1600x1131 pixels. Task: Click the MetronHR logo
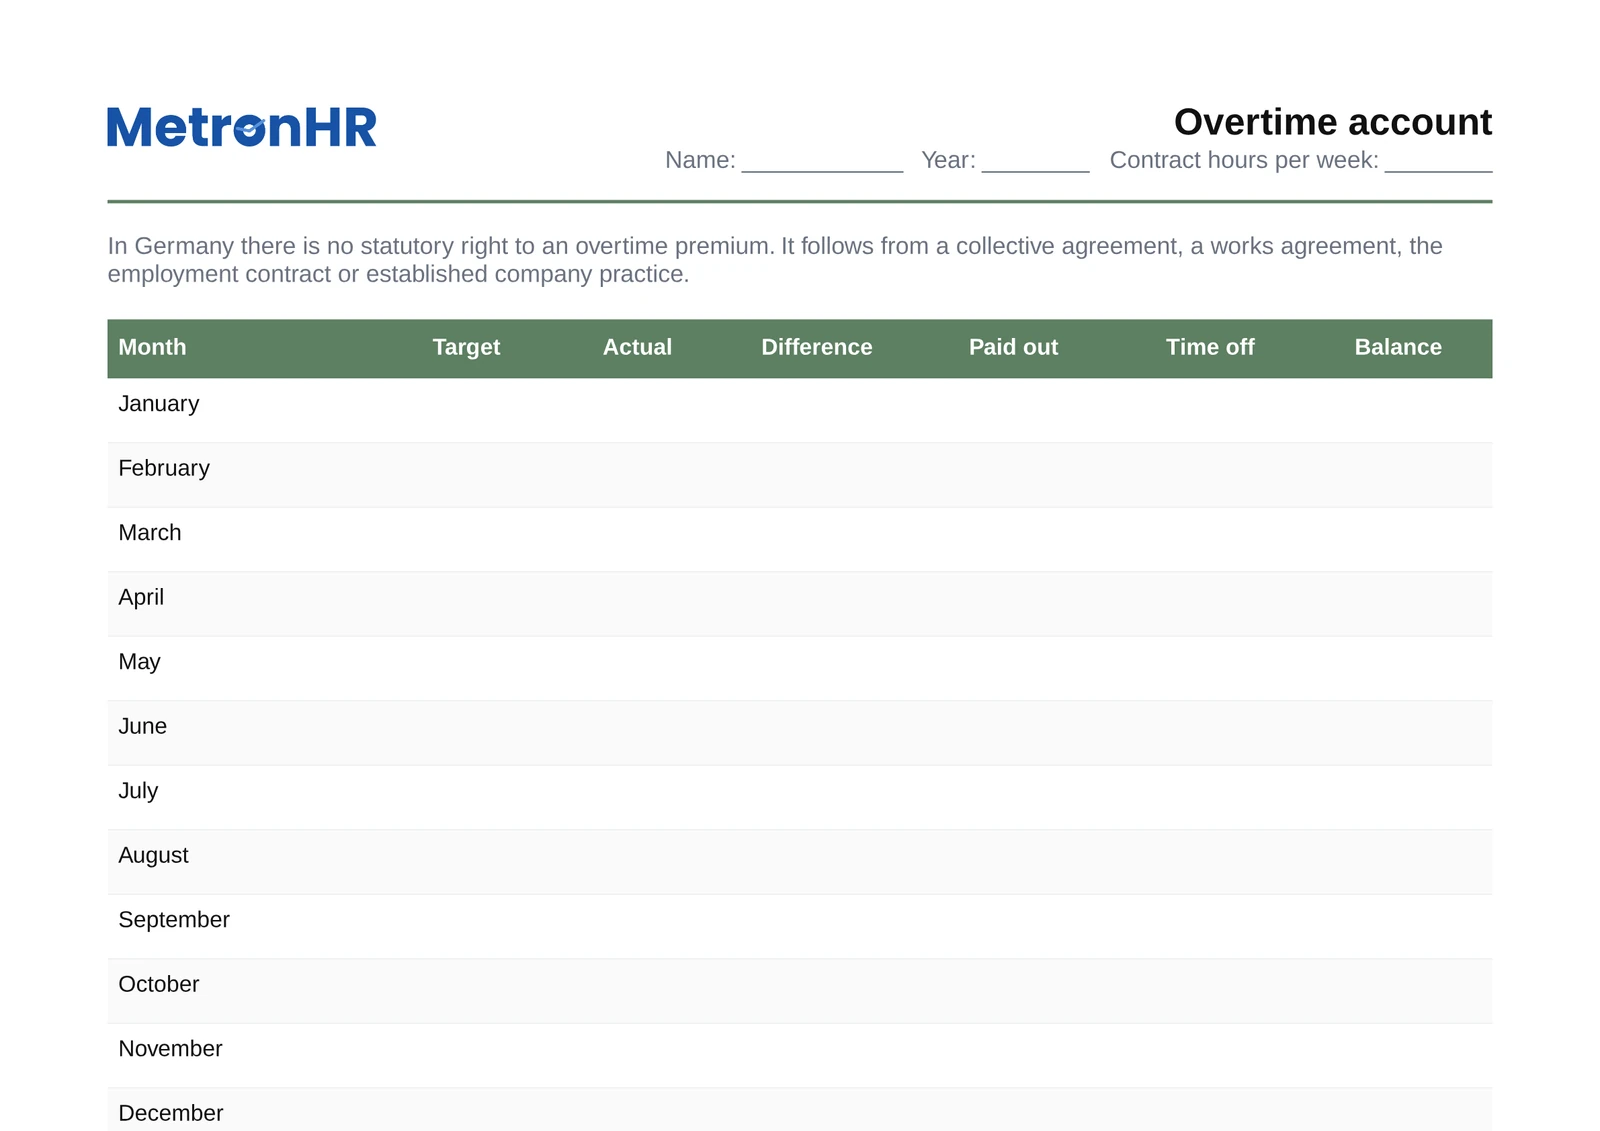[x=242, y=128]
